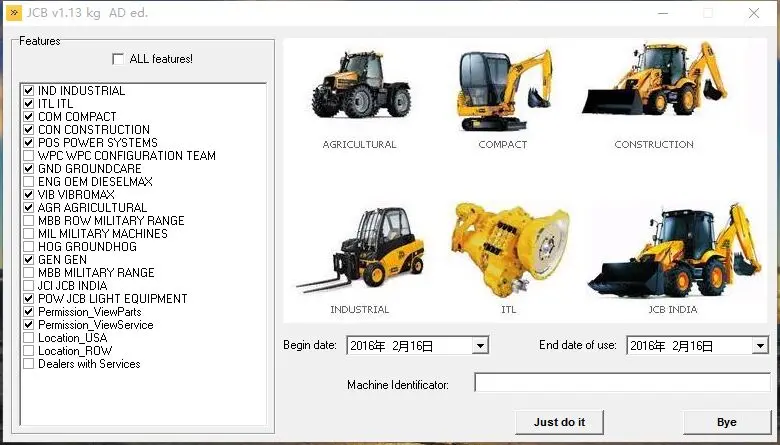The height and width of the screenshot is (445, 780).
Task: Uncheck ITL ITL feature
Action: 28,103
